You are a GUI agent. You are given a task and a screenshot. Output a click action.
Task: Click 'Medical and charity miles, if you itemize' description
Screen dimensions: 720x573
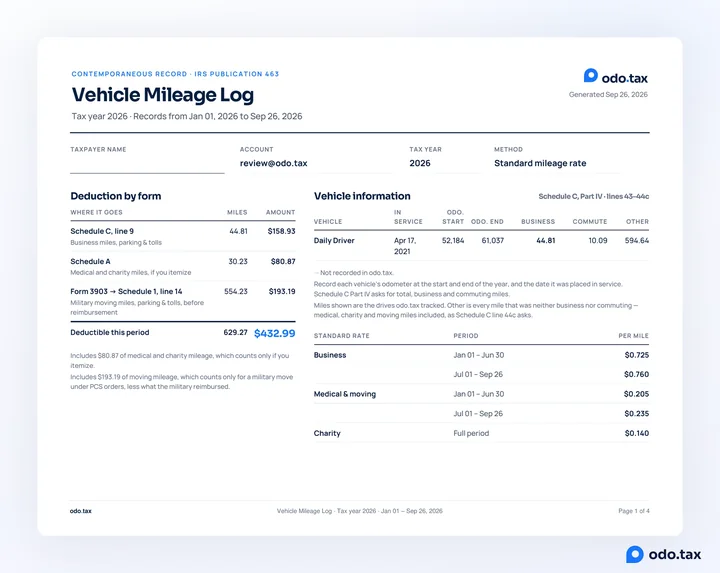point(131,273)
